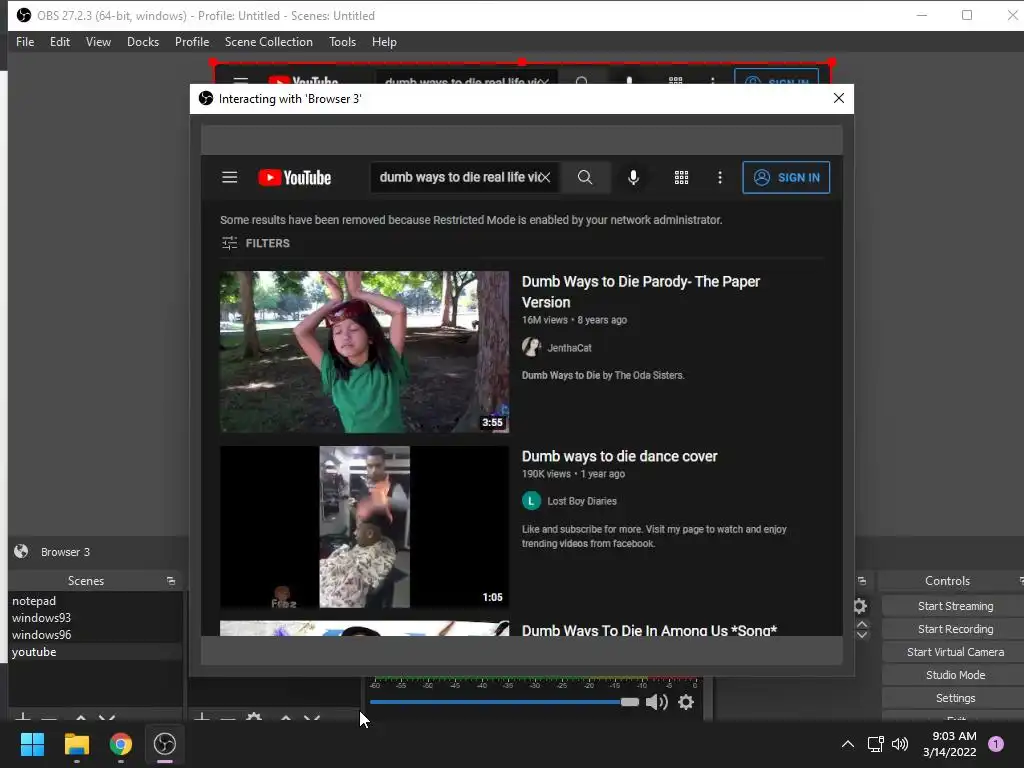Open audio mixer gear settings icon
This screenshot has width=1024, height=768.
coord(686,702)
